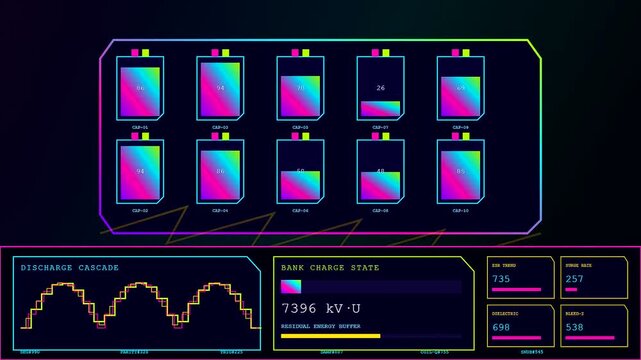Select the CAP-07 capacitor cell at 26
641x360 pixels.
[381, 88]
